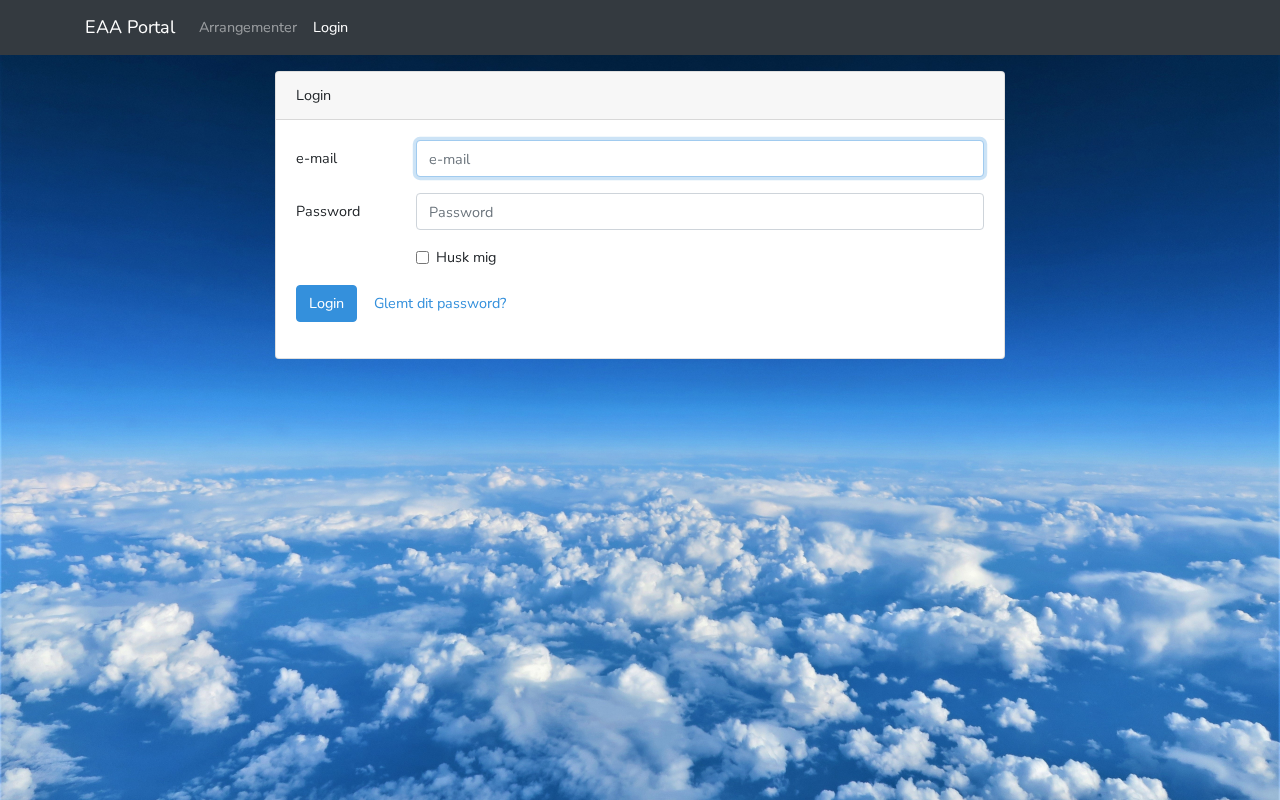The image size is (1280, 800).
Task: Open the EAA Portal home link
Action: pos(130,27)
